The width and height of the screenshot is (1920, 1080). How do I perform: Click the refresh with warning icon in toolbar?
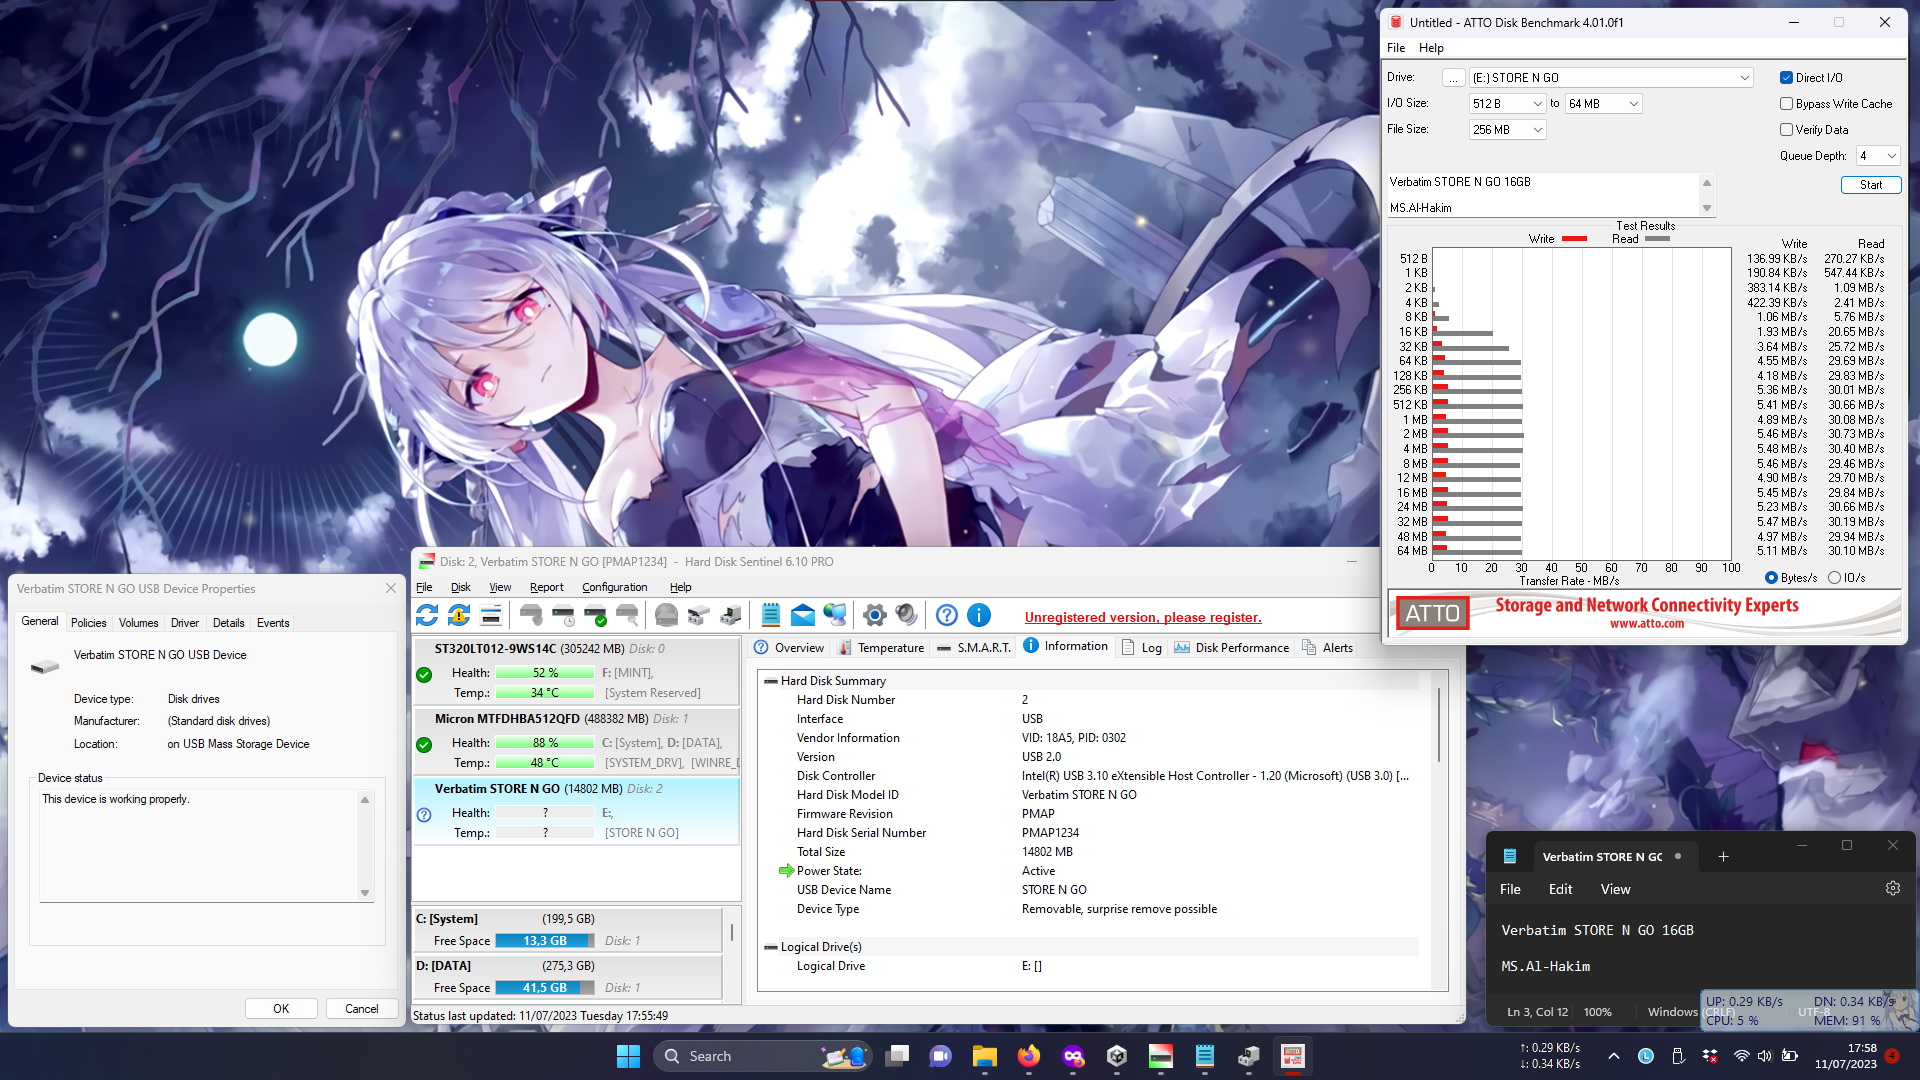pyautogui.click(x=459, y=615)
